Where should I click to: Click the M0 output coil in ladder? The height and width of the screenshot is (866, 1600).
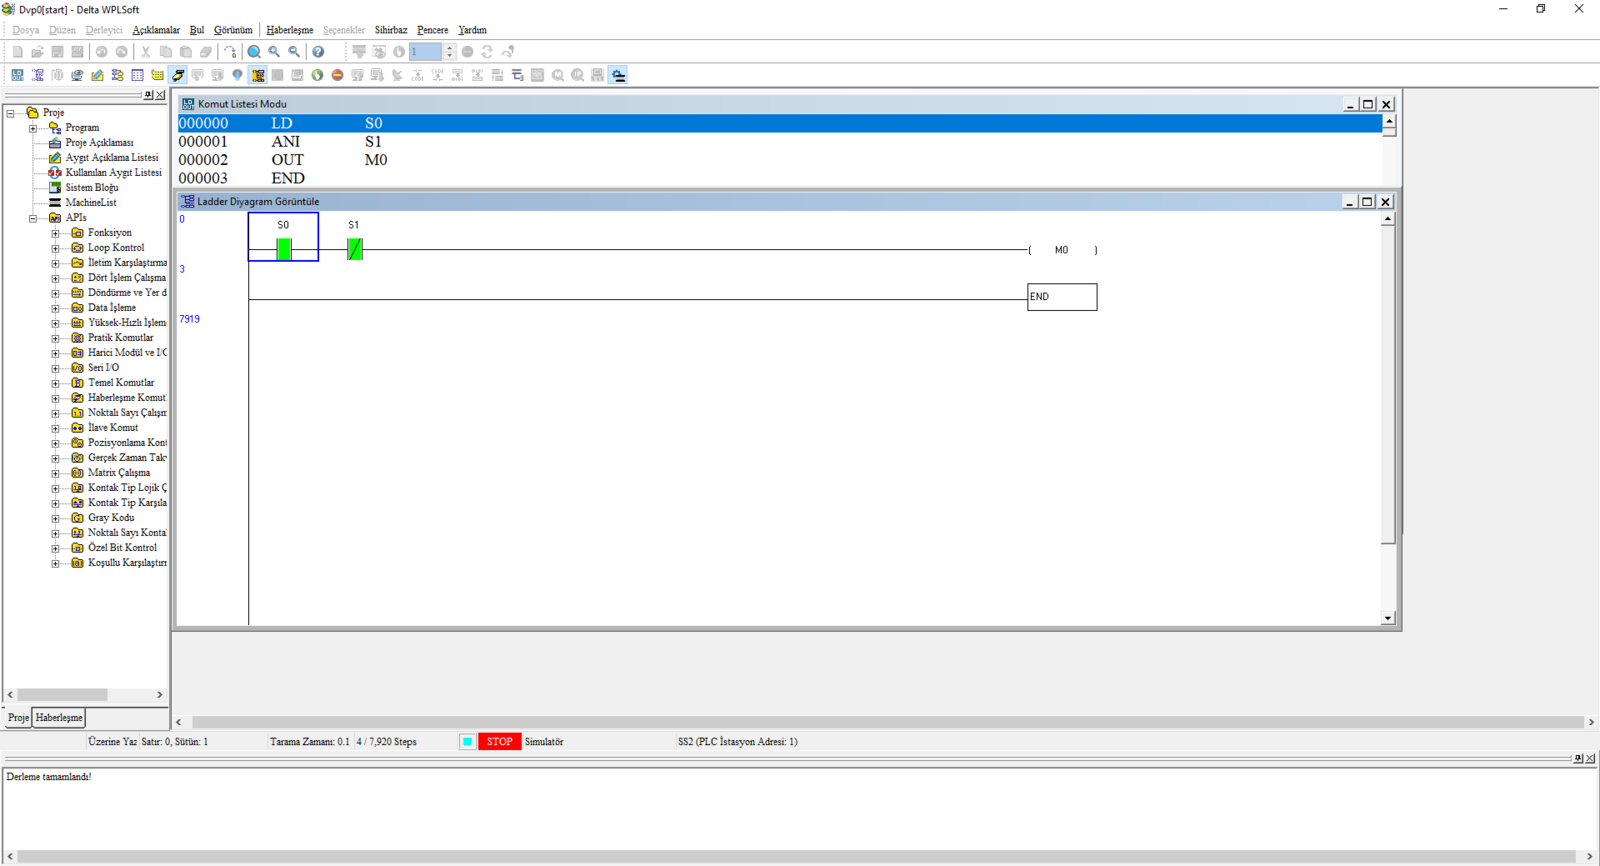(x=1062, y=250)
